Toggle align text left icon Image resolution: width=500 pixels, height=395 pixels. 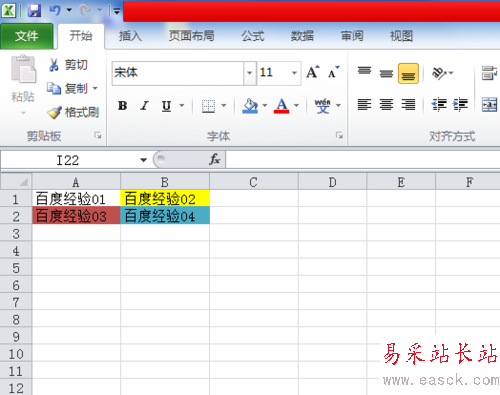(364, 105)
